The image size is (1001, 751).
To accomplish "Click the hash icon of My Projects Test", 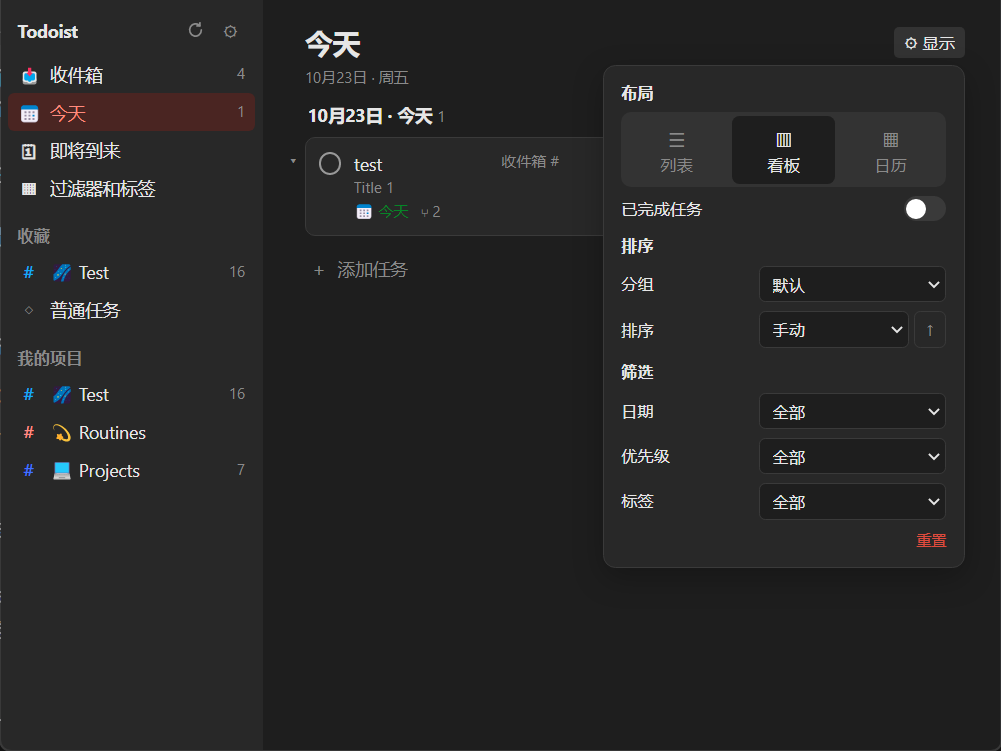I will [x=29, y=395].
